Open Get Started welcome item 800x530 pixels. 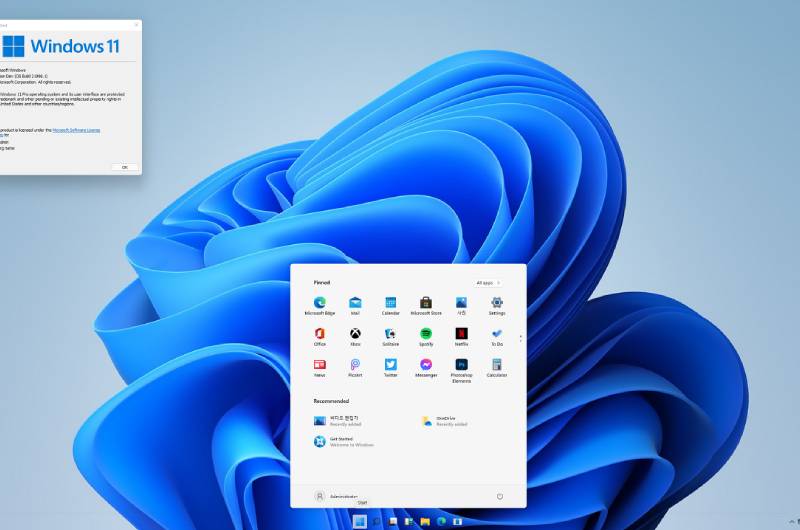pos(344,442)
